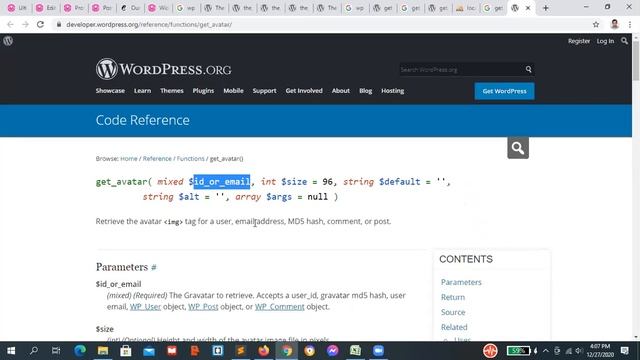The height and width of the screenshot is (360, 640).
Task: Open Task View in the taskbar
Action: (56, 351)
